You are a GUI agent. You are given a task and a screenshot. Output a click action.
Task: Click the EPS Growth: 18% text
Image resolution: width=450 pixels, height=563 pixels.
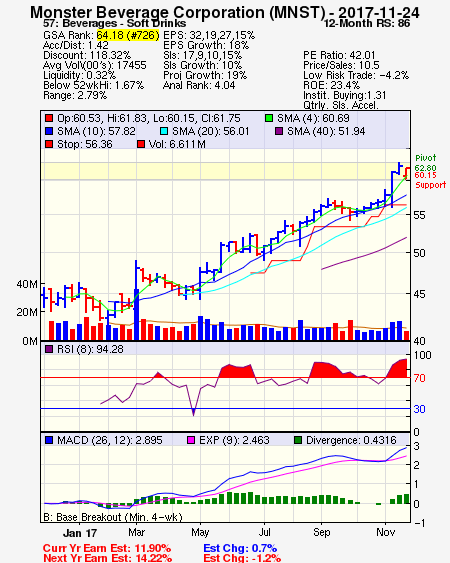tap(206, 45)
